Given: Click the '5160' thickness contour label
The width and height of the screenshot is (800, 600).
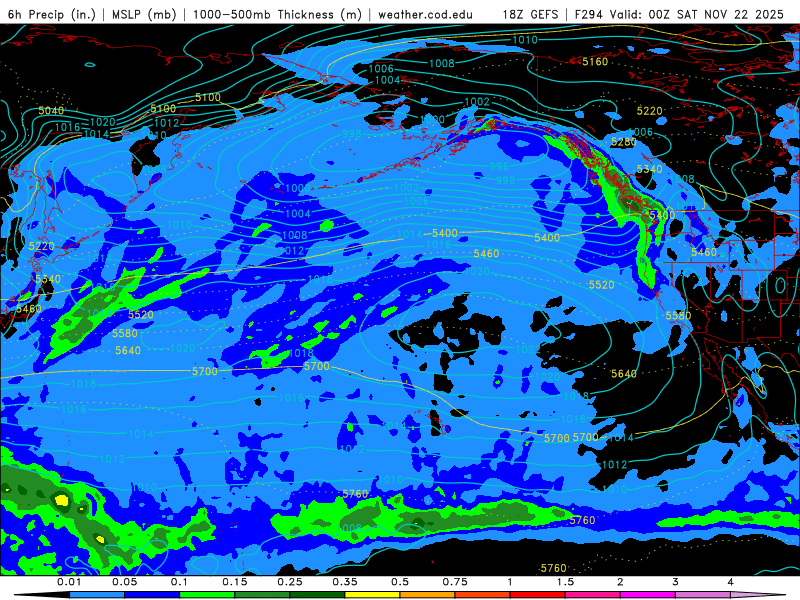Looking at the screenshot, I should pos(595,62).
